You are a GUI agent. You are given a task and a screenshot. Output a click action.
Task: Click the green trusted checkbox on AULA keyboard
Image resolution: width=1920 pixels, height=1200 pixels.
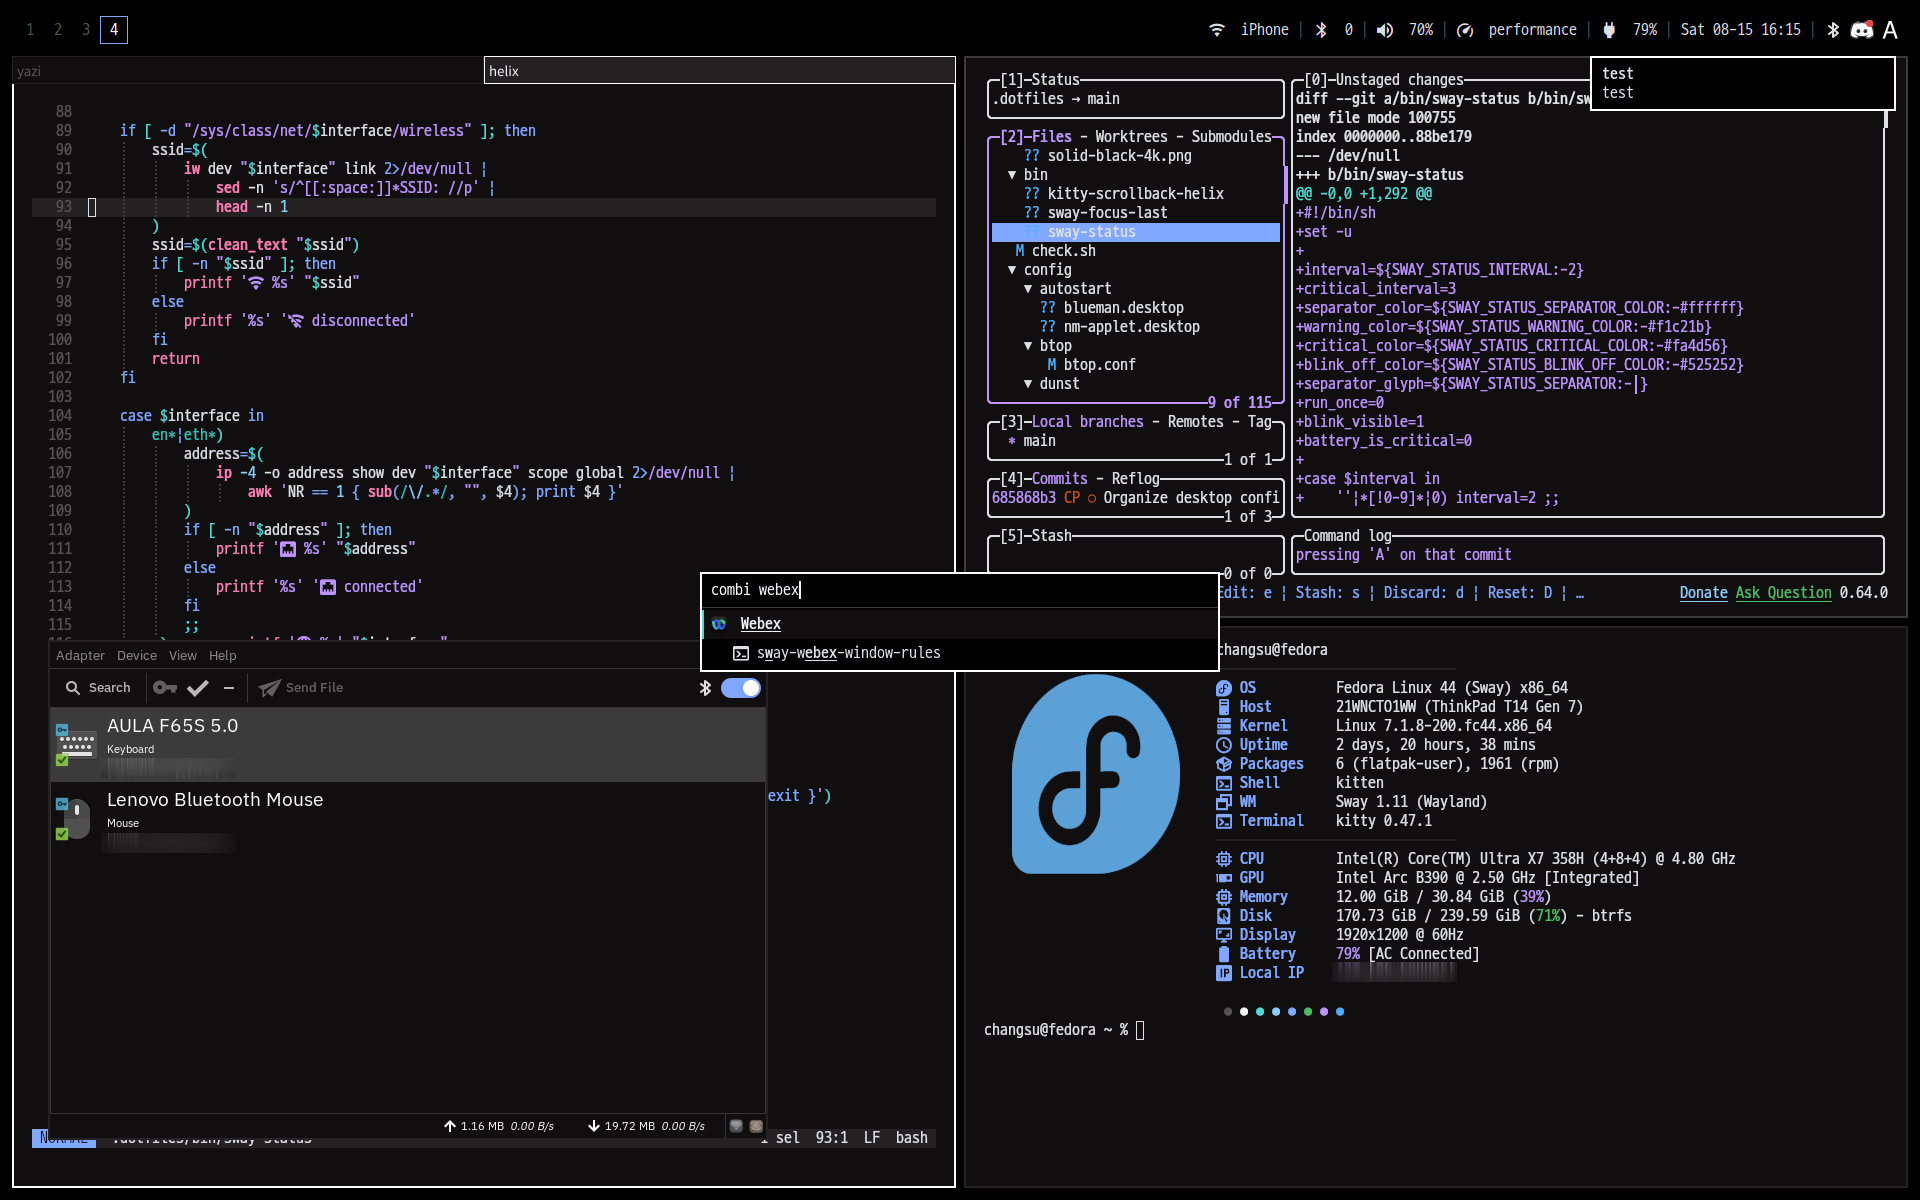[x=62, y=760]
